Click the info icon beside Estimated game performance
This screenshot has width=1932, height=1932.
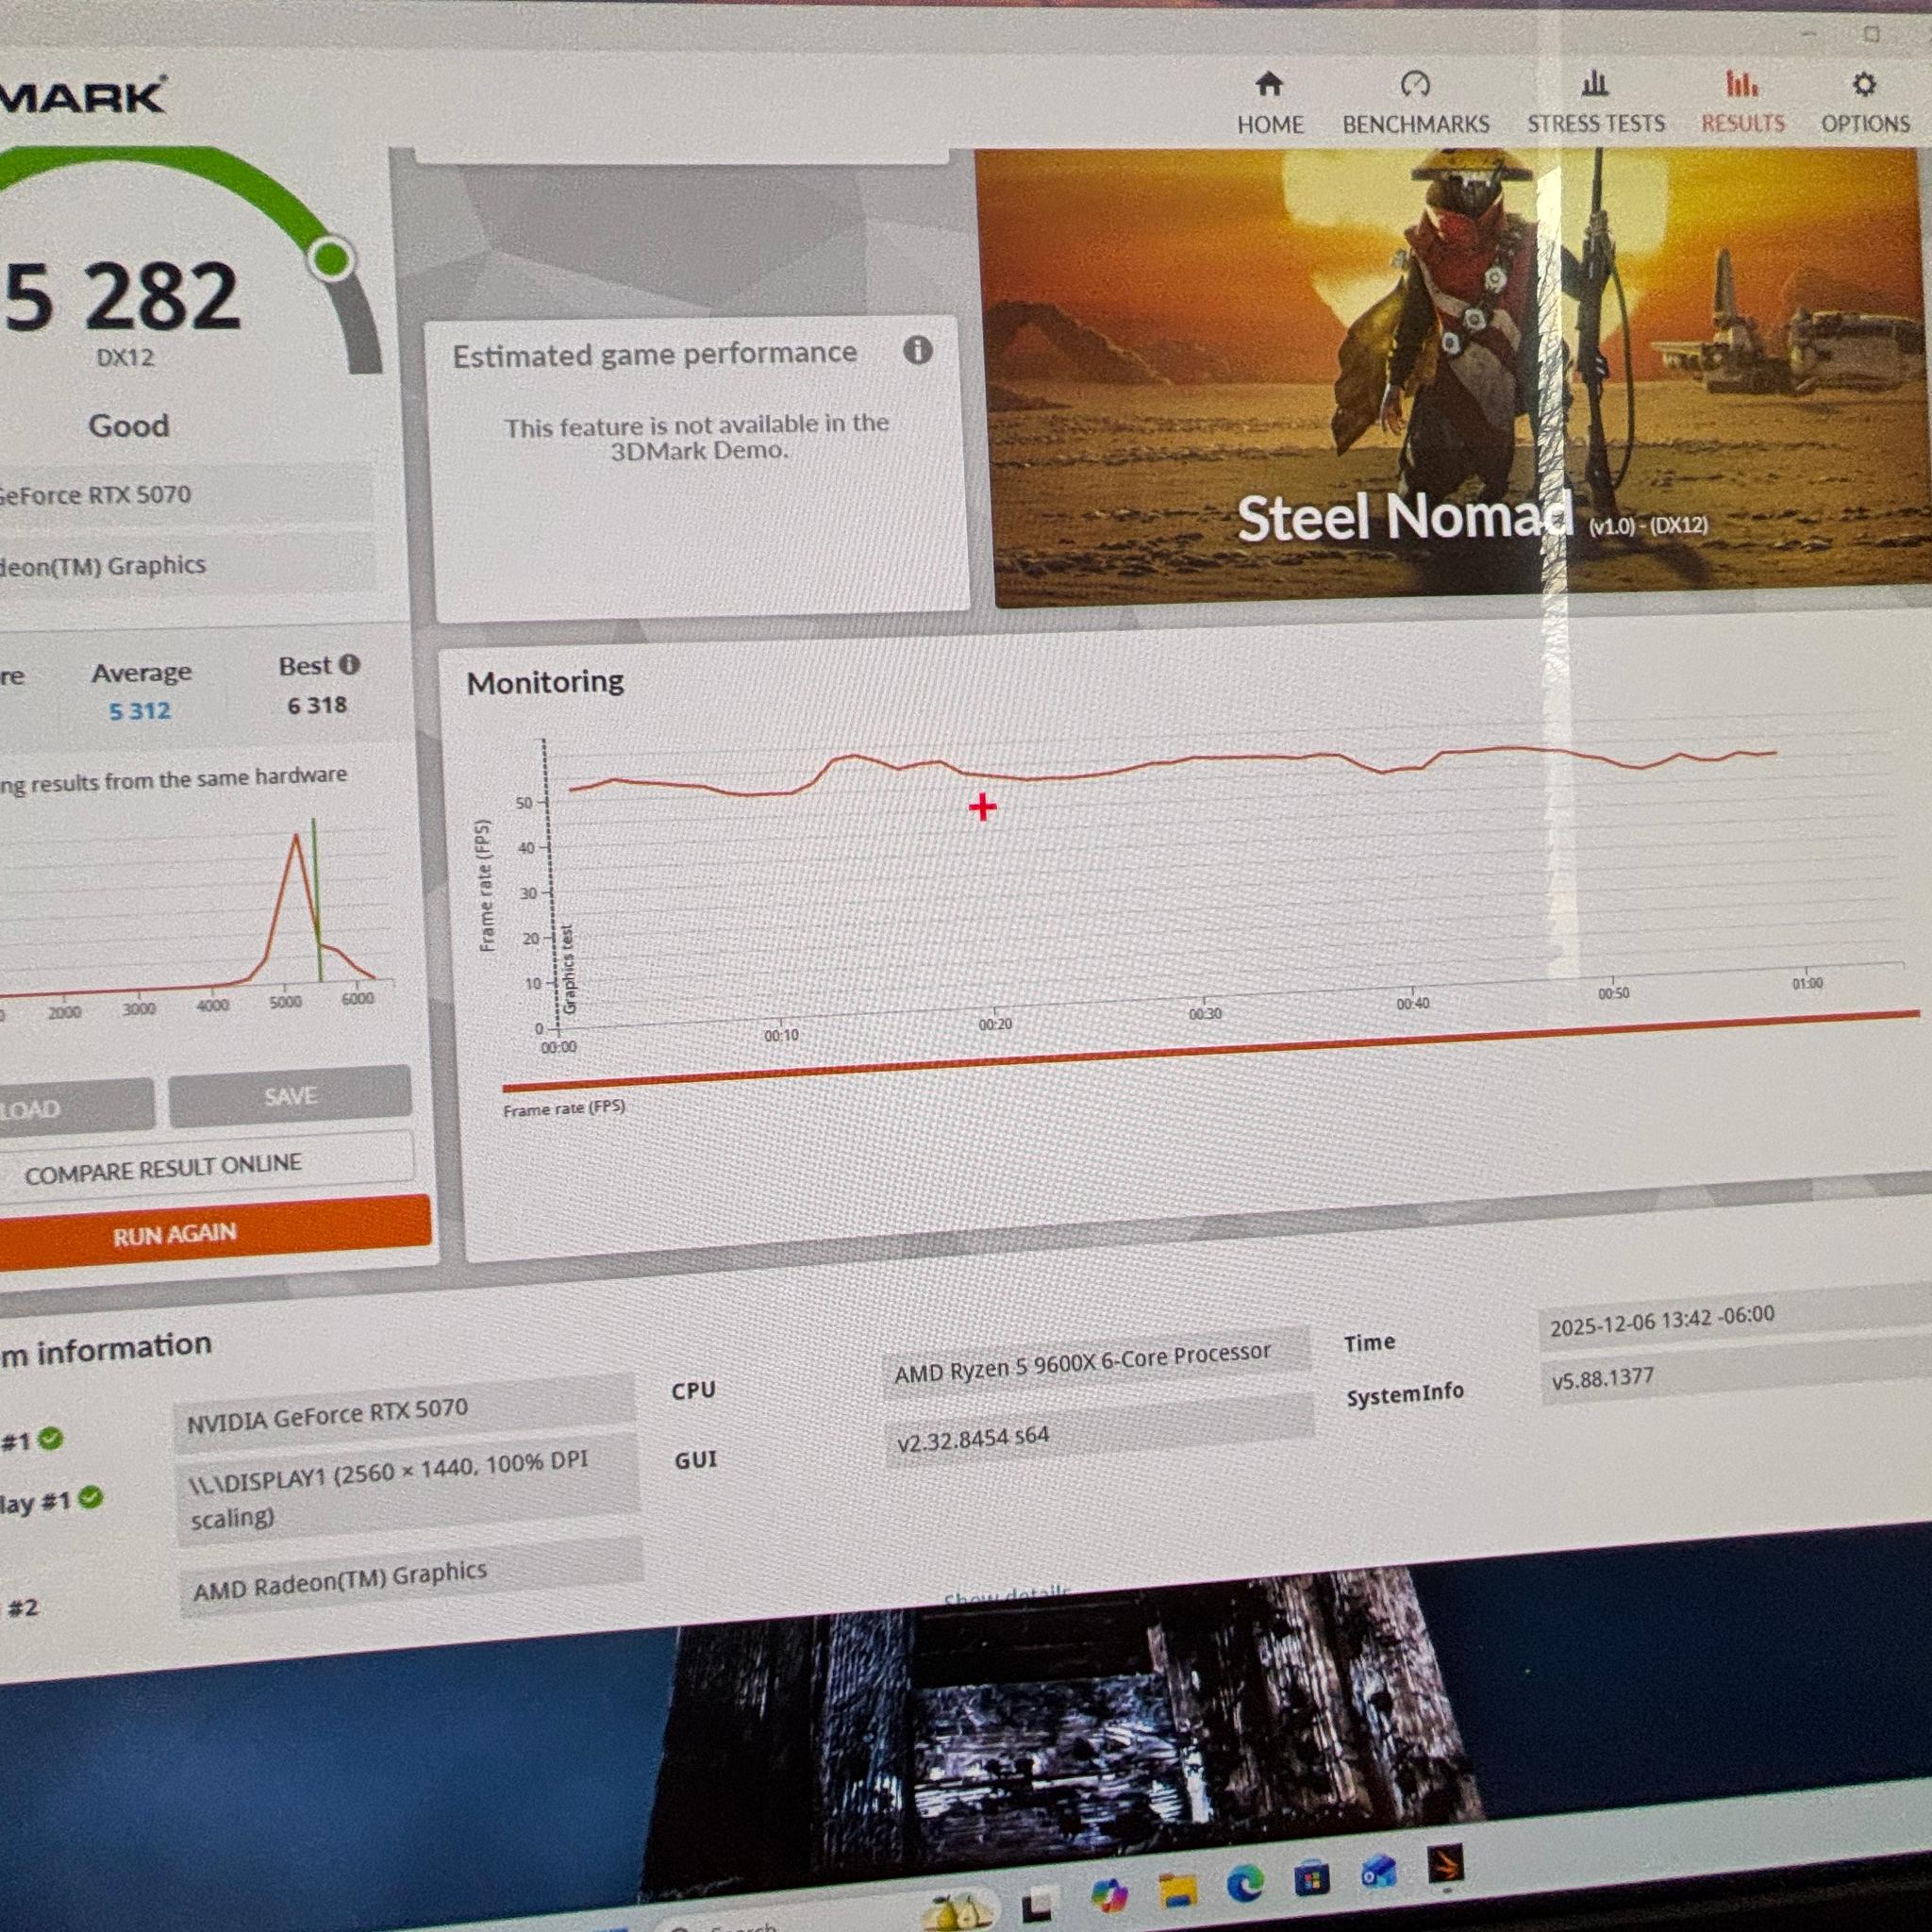918,352
